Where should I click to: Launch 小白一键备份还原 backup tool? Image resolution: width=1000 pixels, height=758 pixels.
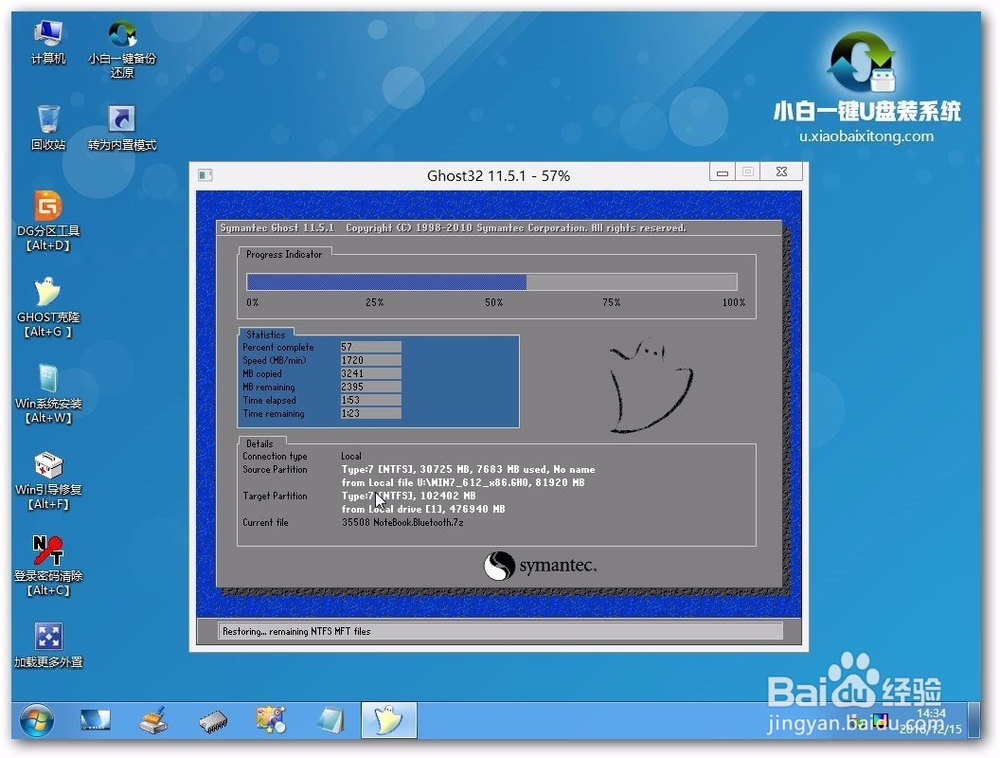121,33
